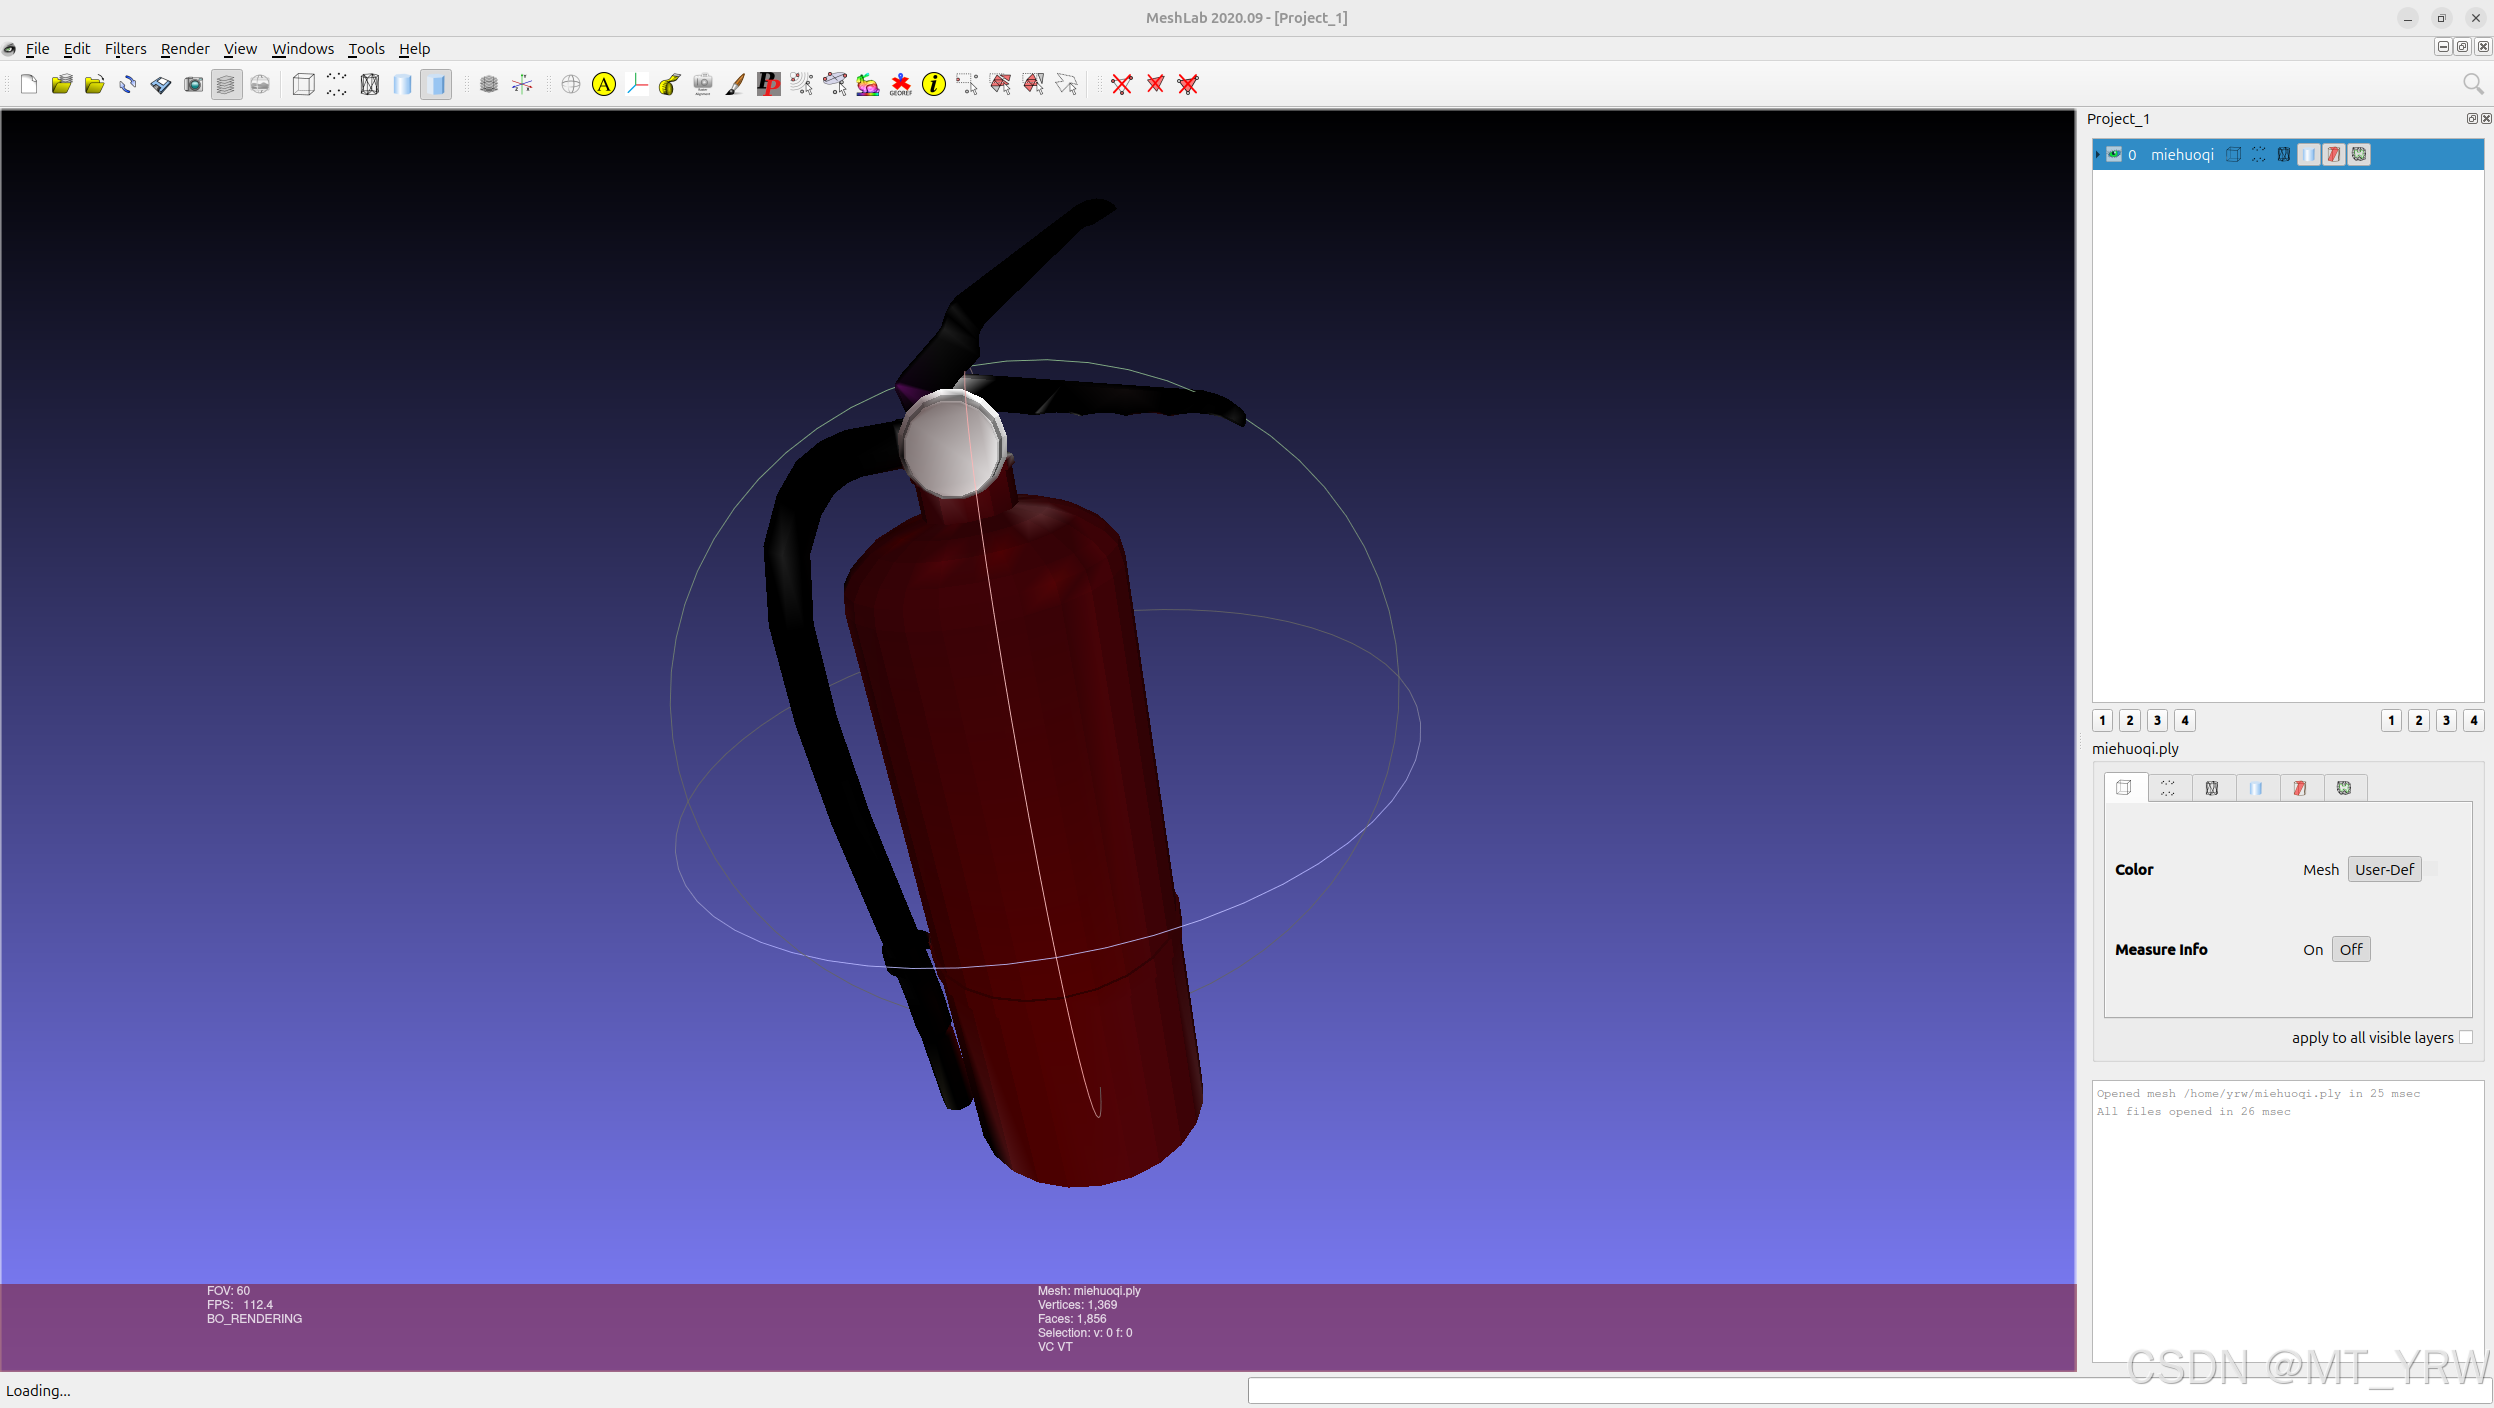Switch to the edge decorator render tab
This screenshot has width=2494, height=1408.
click(x=2344, y=788)
